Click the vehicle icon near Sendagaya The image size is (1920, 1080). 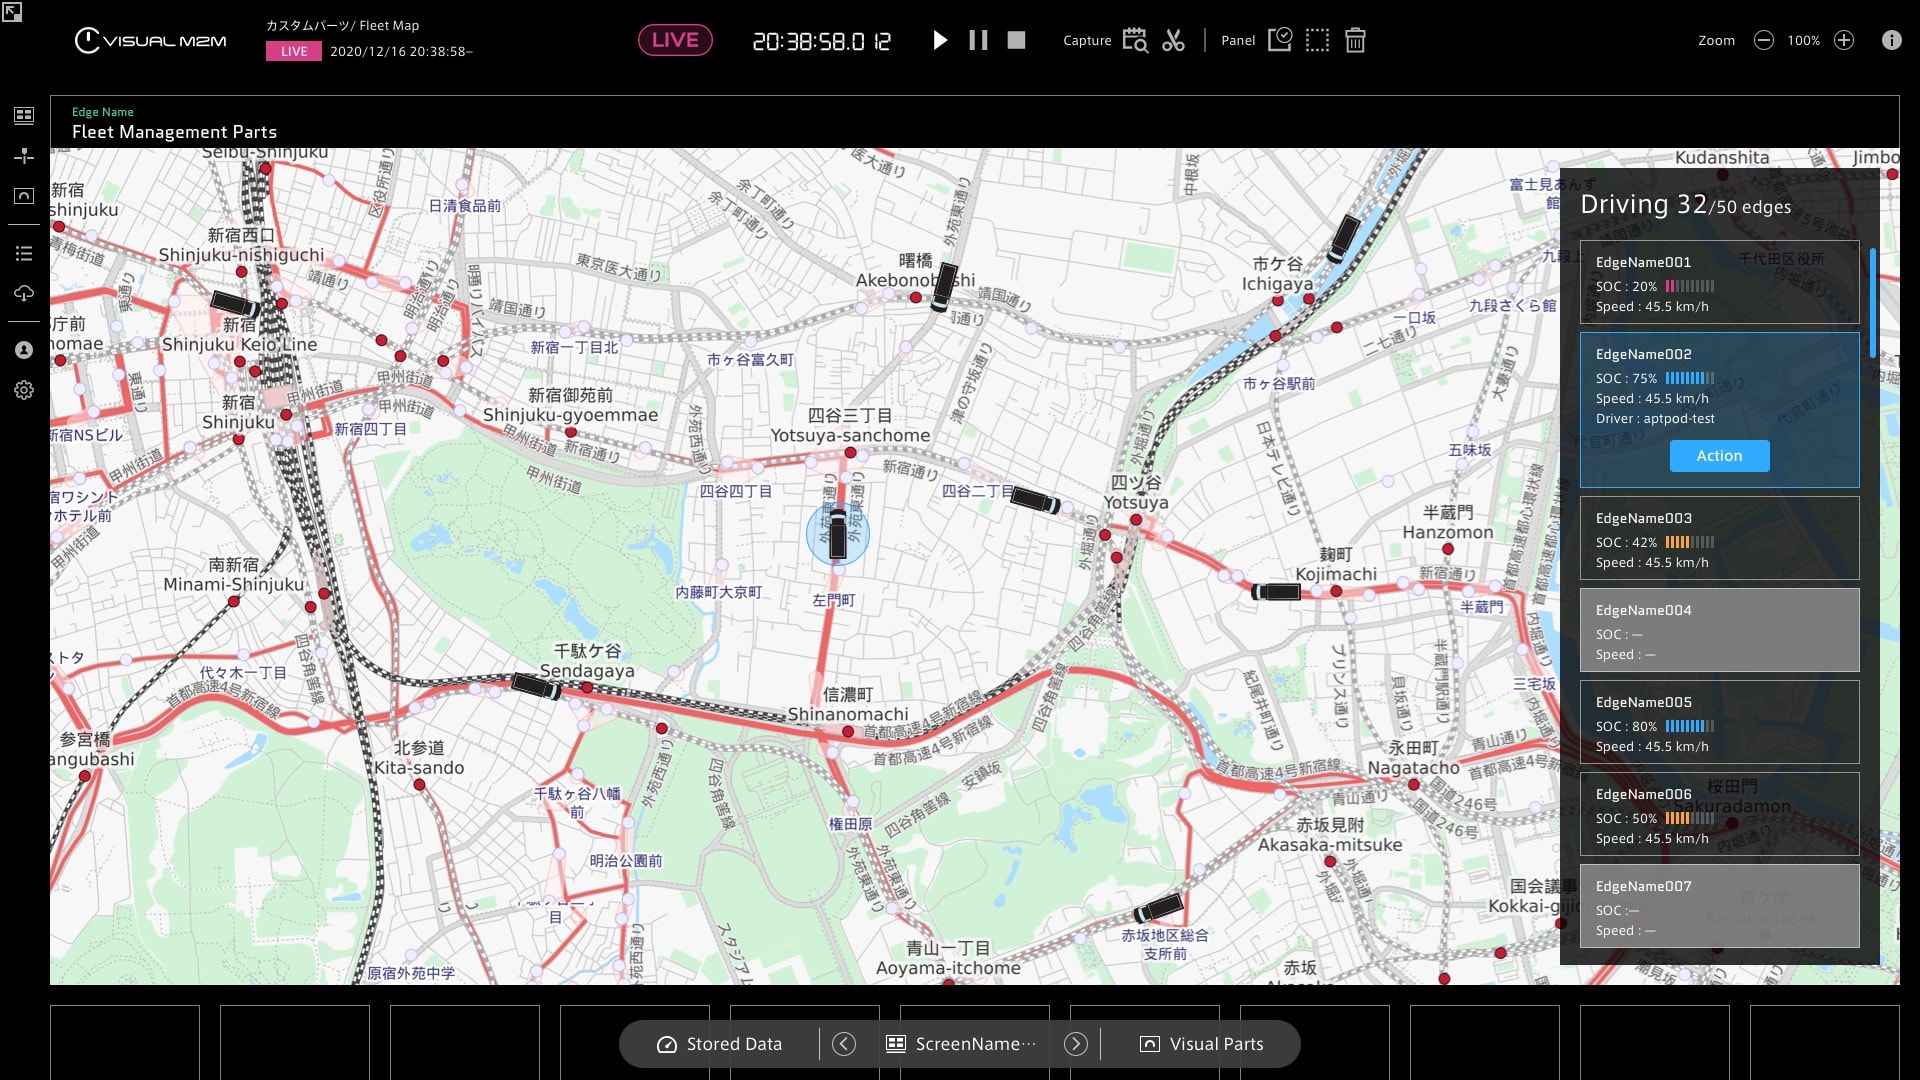pyautogui.click(x=537, y=686)
